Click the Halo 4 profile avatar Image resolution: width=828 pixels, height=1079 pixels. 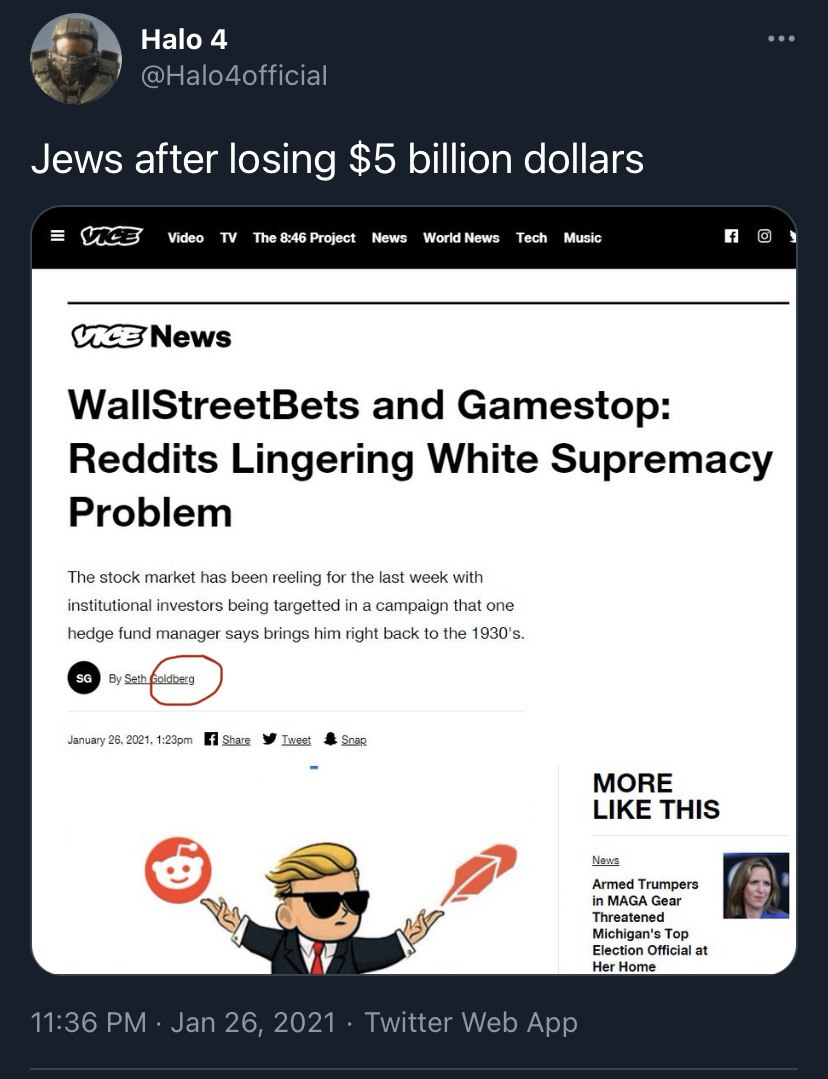point(76,59)
